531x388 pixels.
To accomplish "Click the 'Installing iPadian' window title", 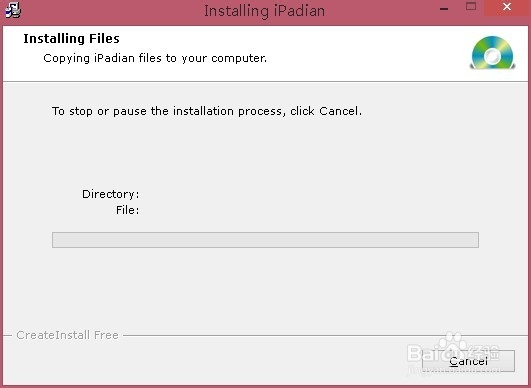I will [264, 11].
